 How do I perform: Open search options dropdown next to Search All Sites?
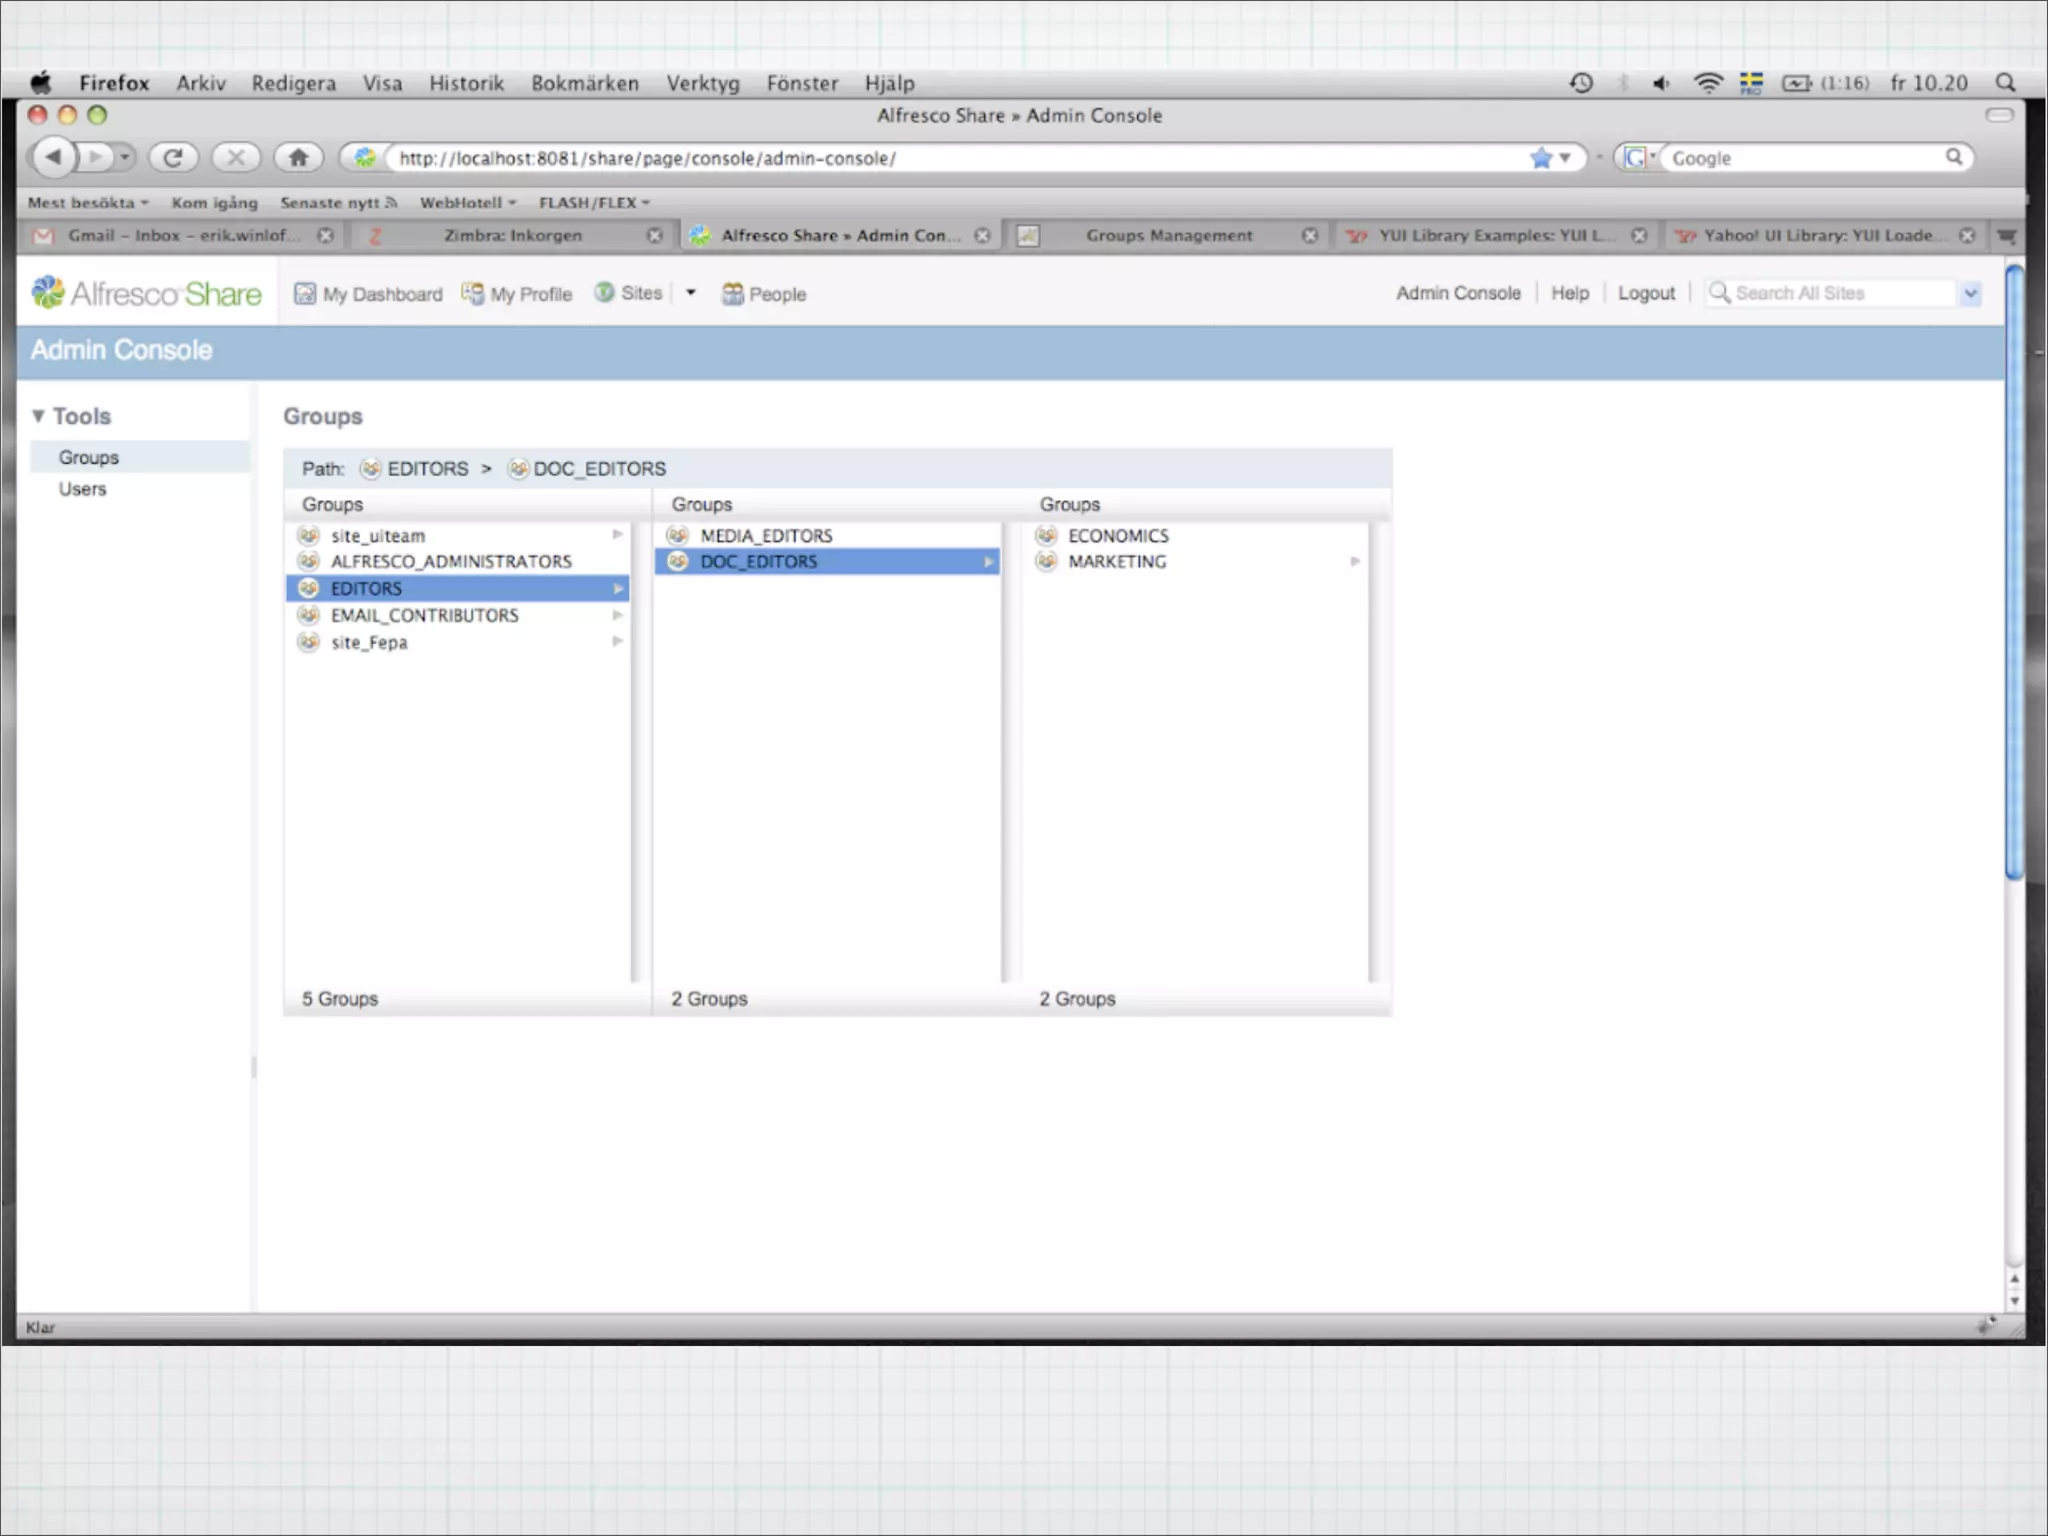pos(1970,293)
